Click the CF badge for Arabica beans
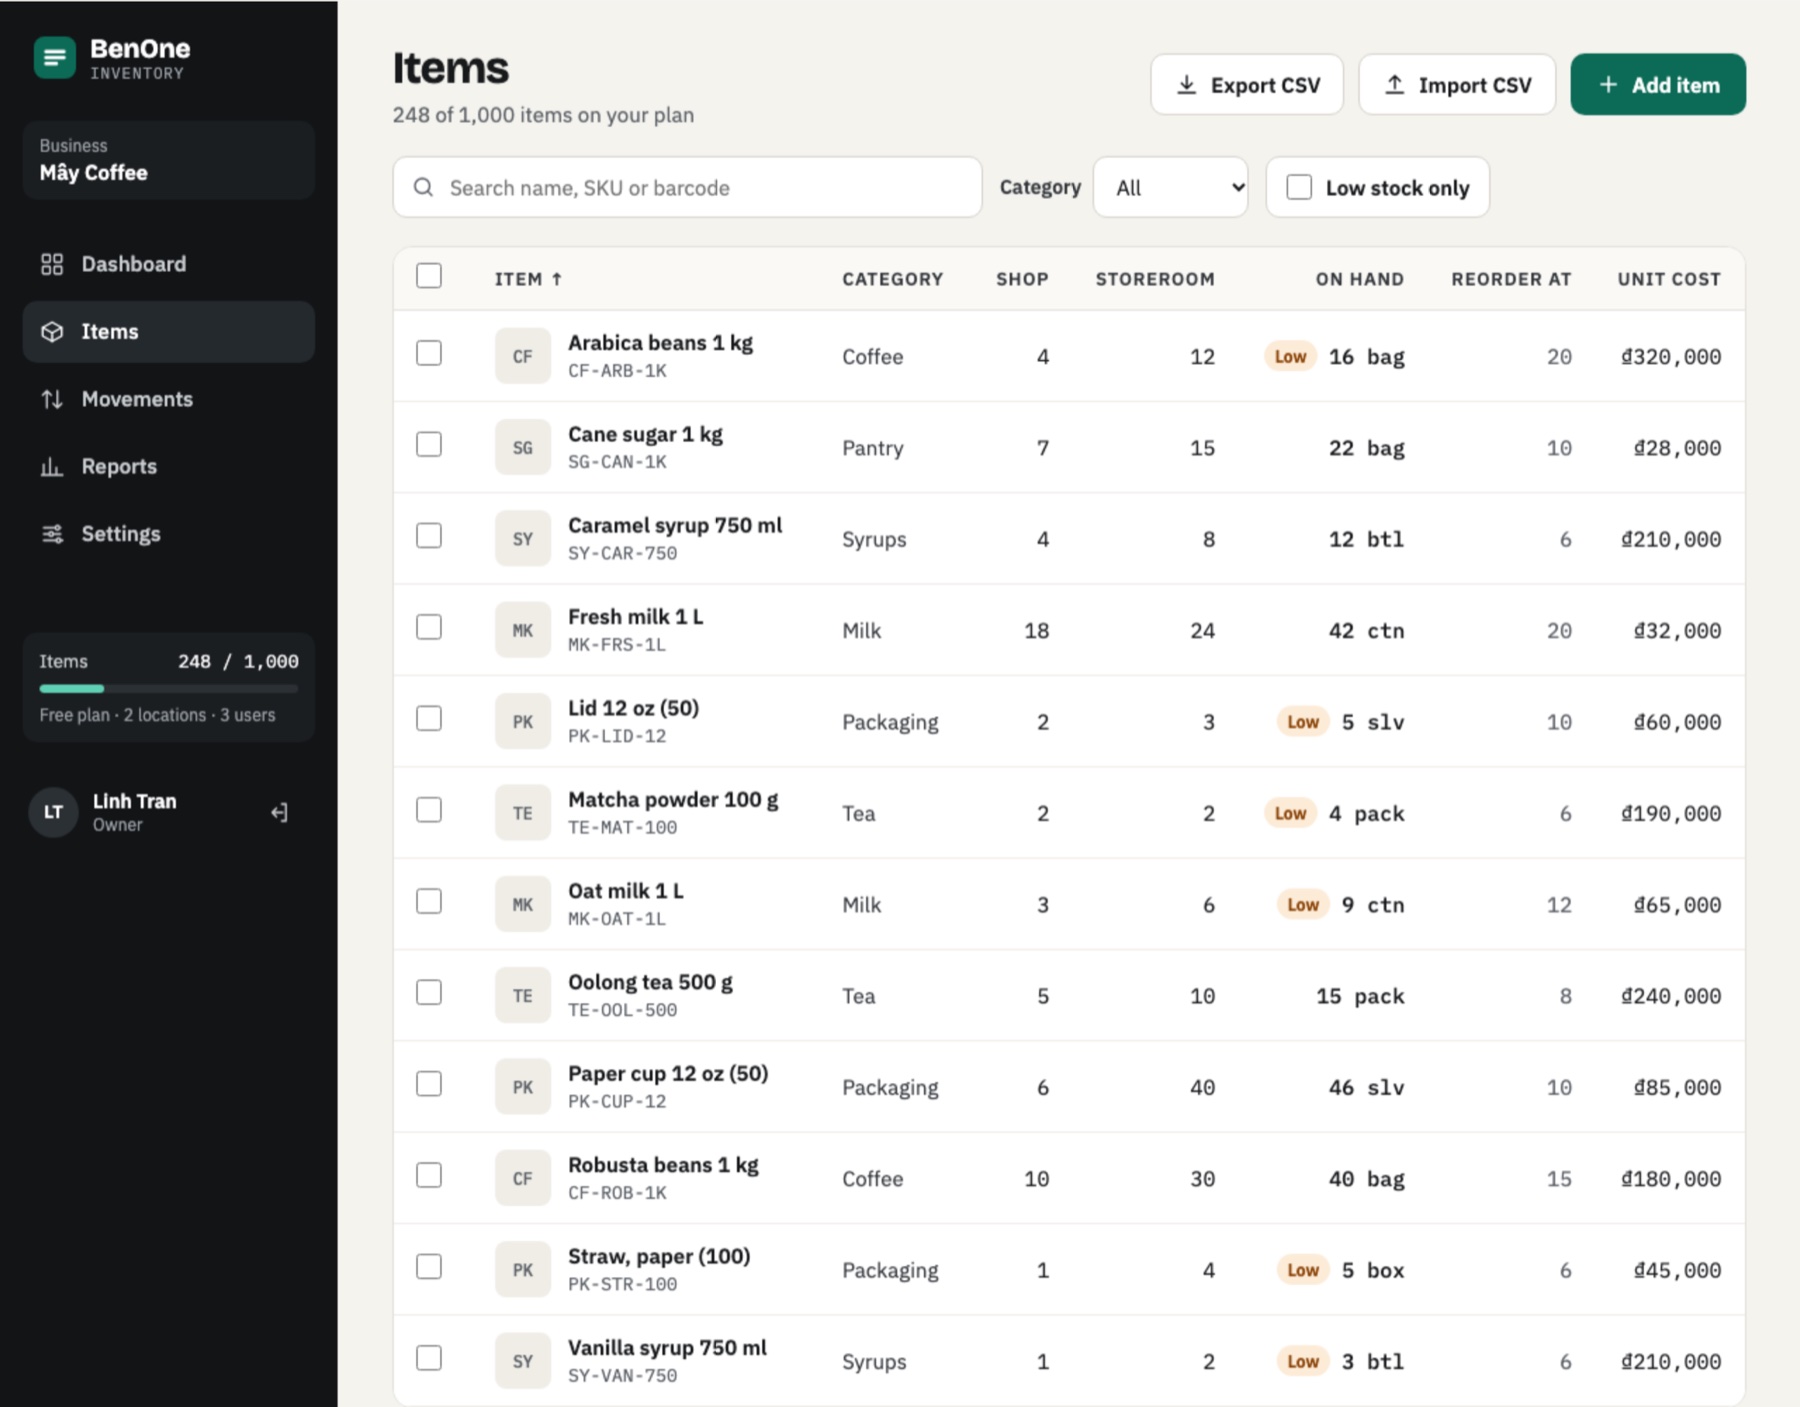The width and height of the screenshot is (1800, 1407). pos(522,356)
